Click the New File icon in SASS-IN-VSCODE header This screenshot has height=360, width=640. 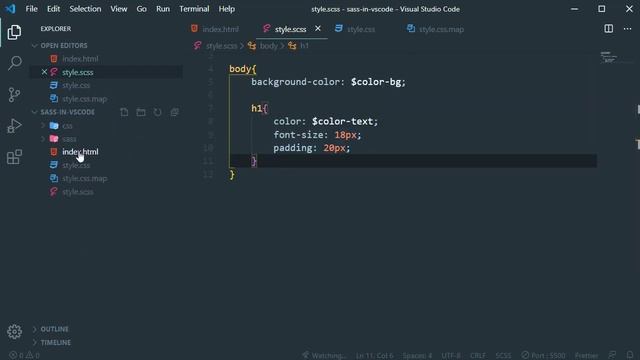click(124, 112)
